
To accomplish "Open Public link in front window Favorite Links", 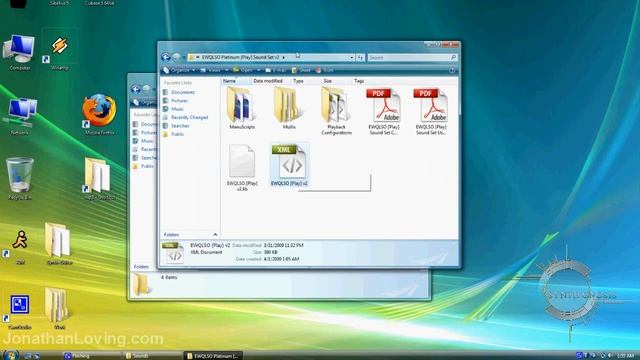I will click(173, 134).
